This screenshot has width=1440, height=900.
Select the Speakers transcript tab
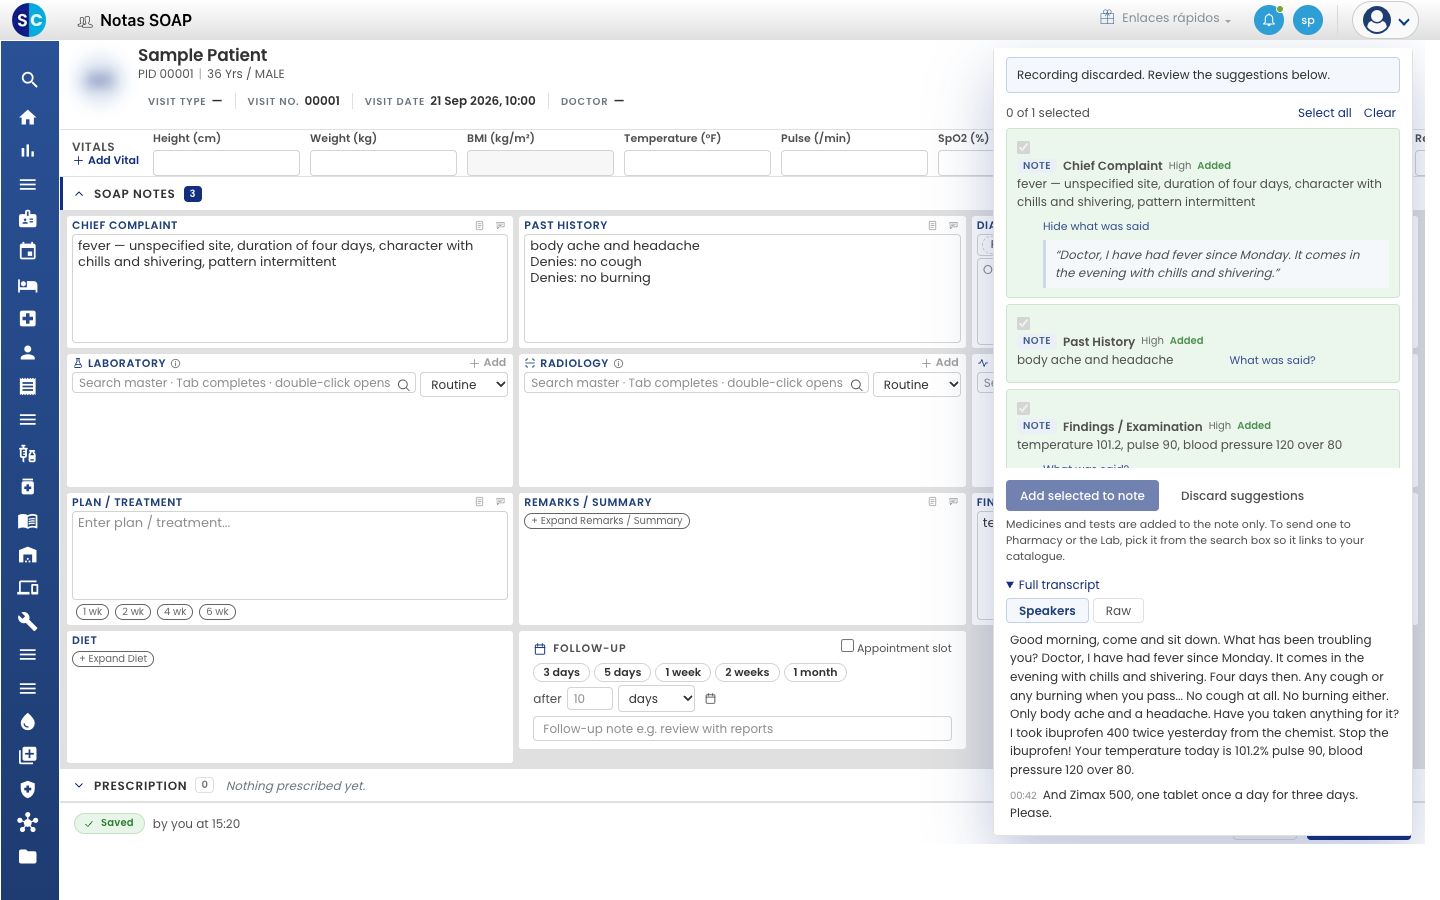[x=1047, y=611]
